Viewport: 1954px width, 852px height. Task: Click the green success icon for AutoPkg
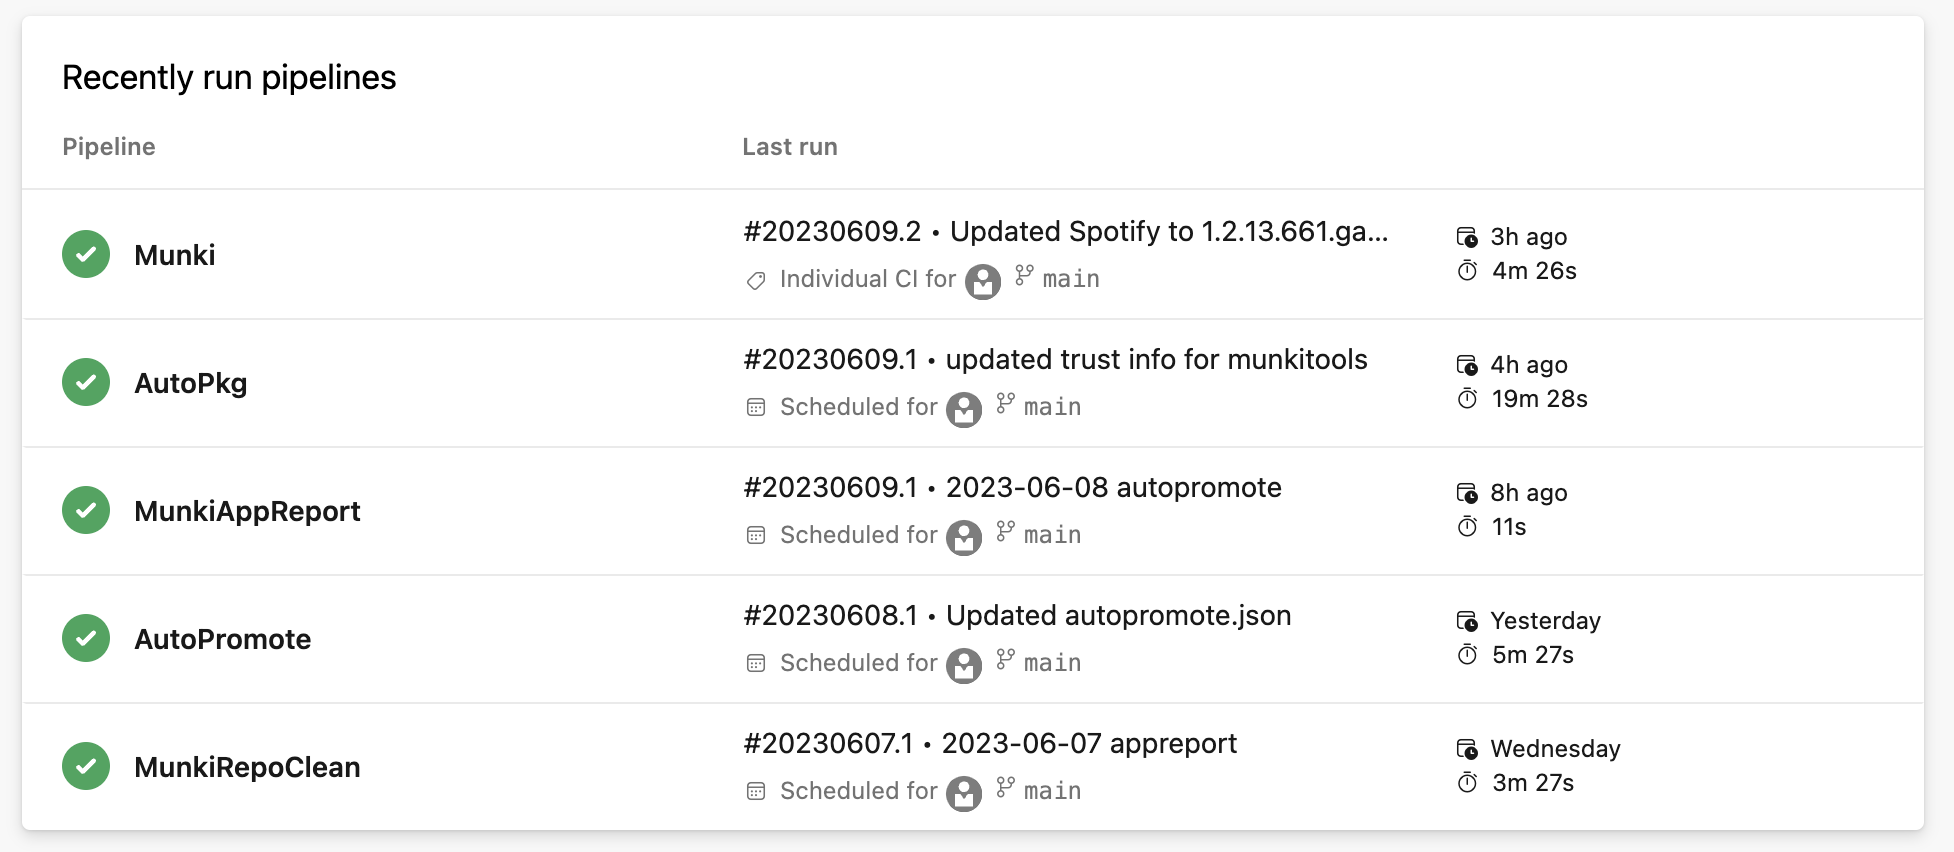(x=86, y=382)
